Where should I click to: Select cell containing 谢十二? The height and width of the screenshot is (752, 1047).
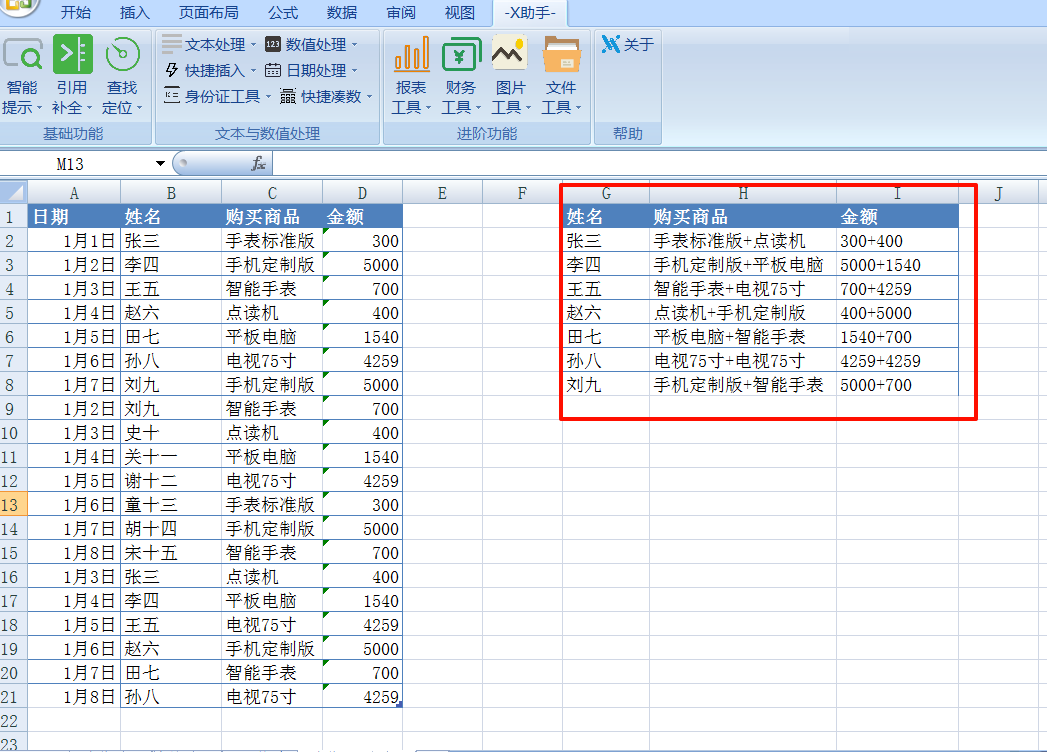tap(171, 481)
